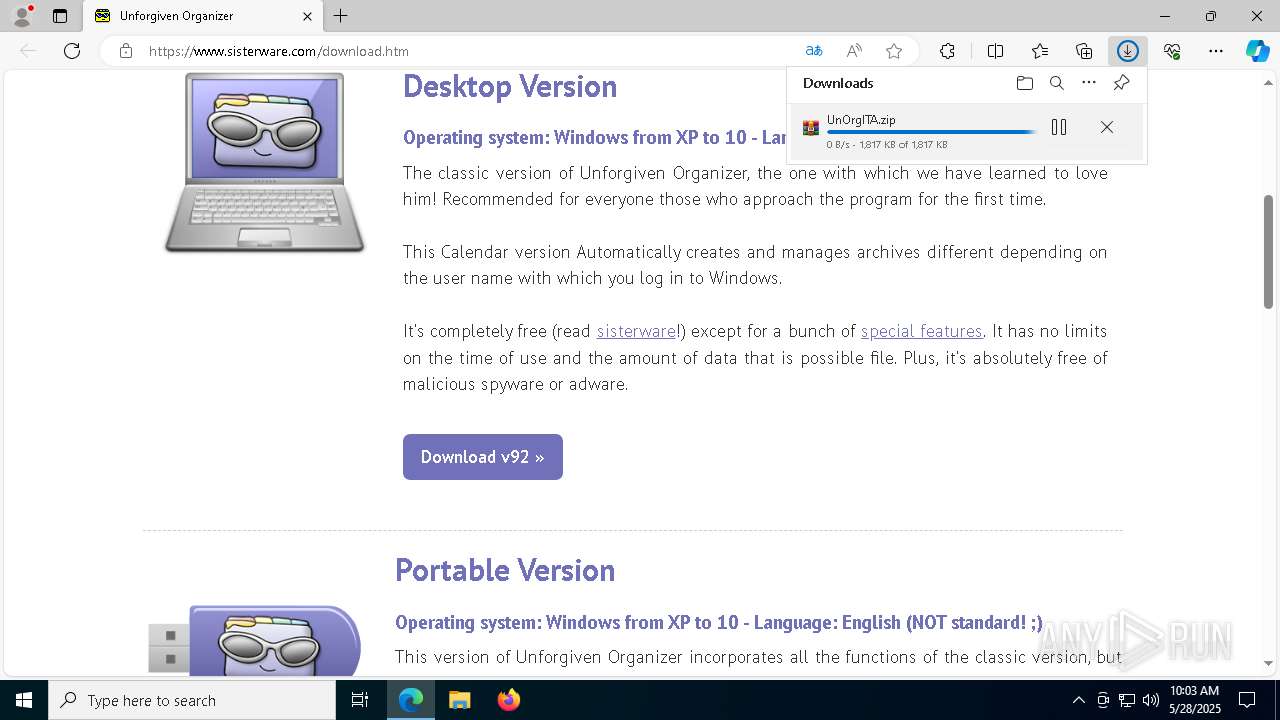View site information lock icon
1280x720 pixels.
[126, 51]
